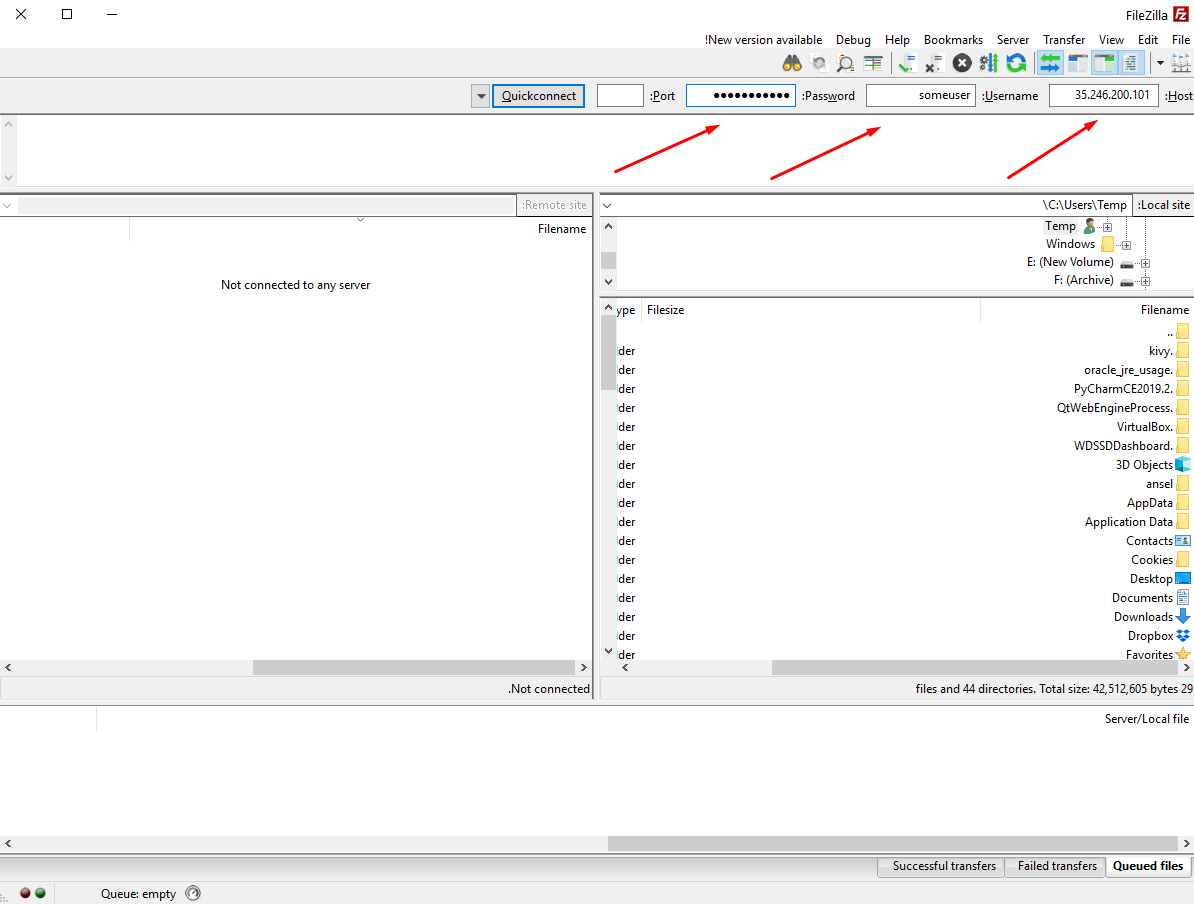Click the queue status indicator icon
1194x904 pixels.
(193, 893)
